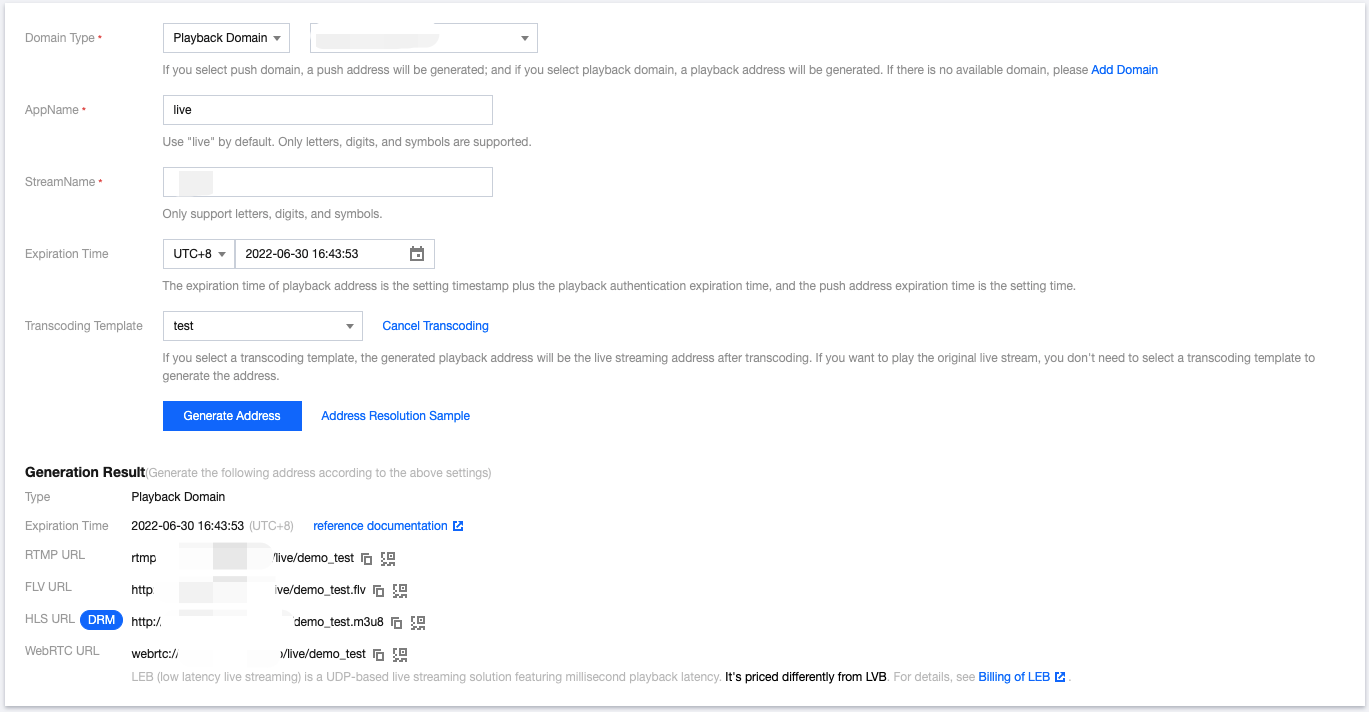Click the Cancel Transcoding link
Image resolution: width=1369 pixels, height=712 pixels.
pos(435,326)
